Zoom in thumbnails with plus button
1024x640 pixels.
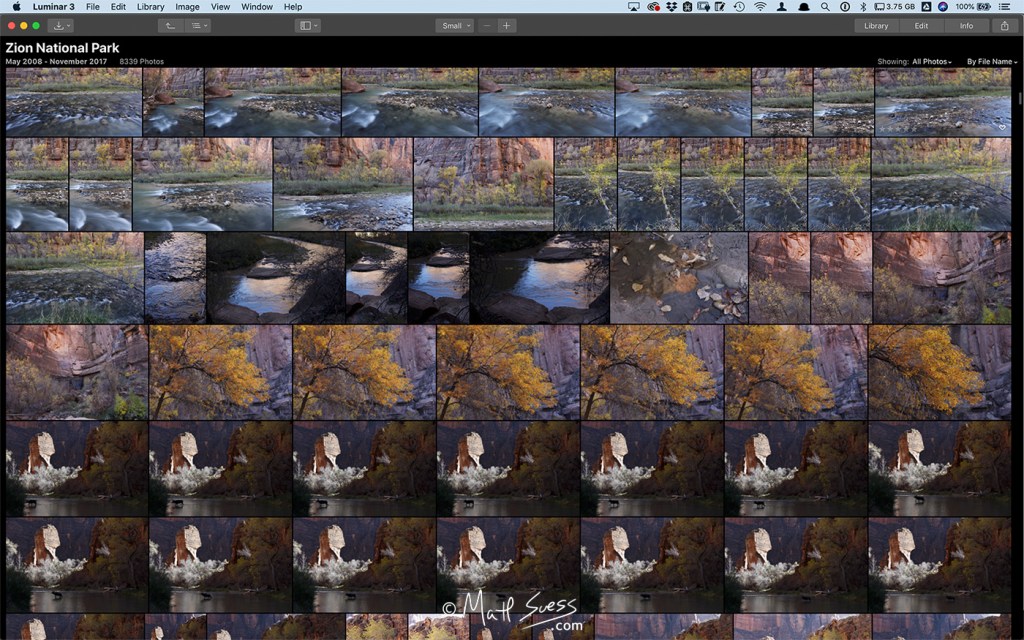point(507,26)
